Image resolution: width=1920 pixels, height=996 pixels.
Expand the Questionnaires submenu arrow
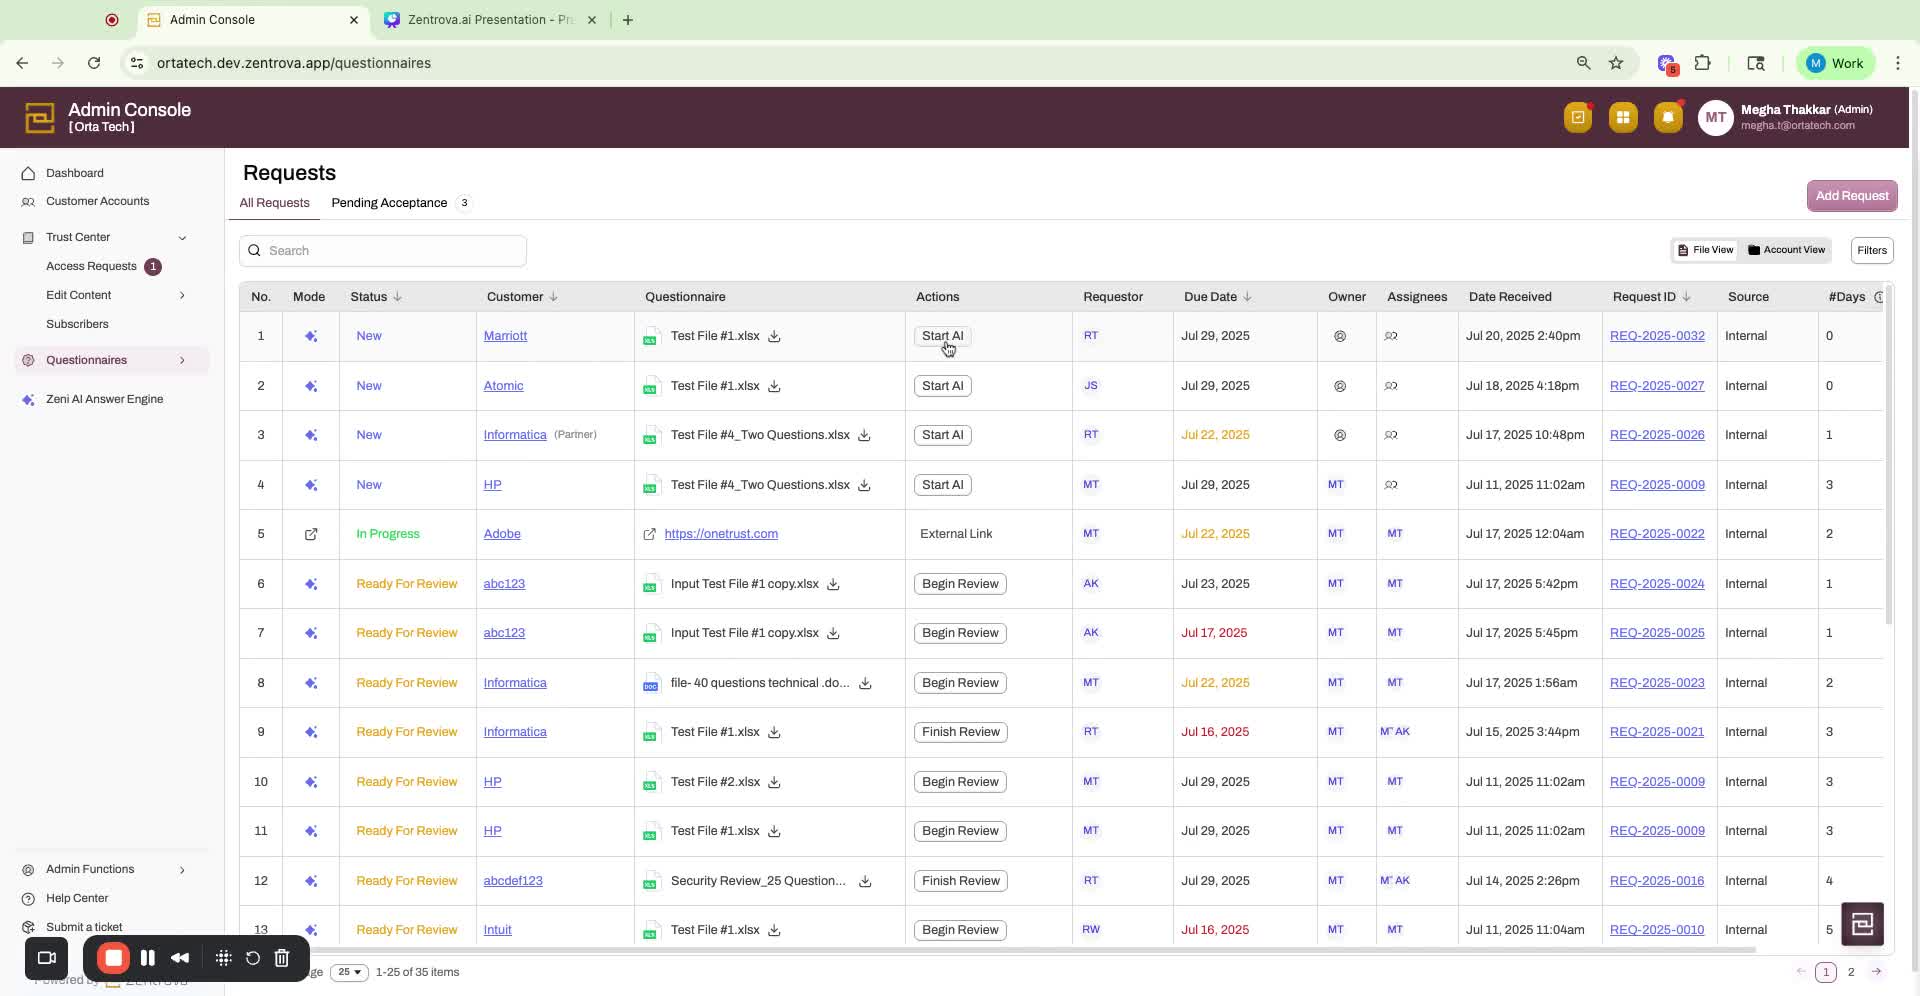182,360
